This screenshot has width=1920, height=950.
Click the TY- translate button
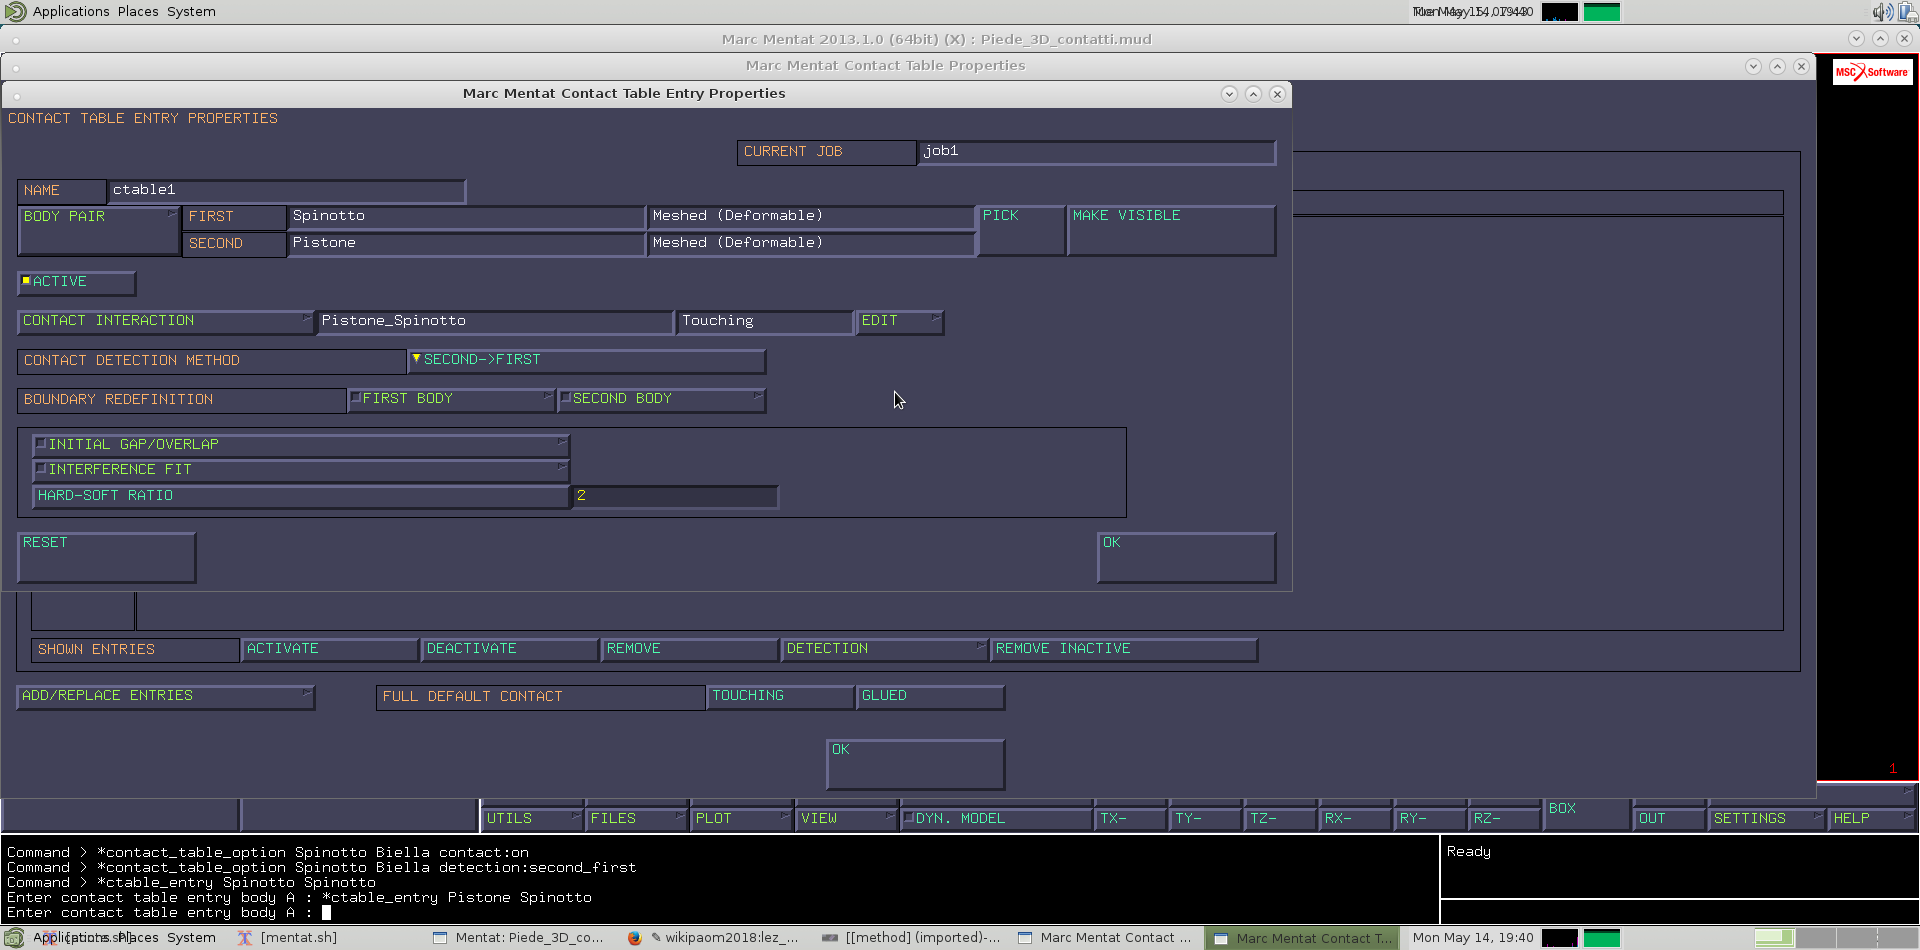click(1205, 819)
